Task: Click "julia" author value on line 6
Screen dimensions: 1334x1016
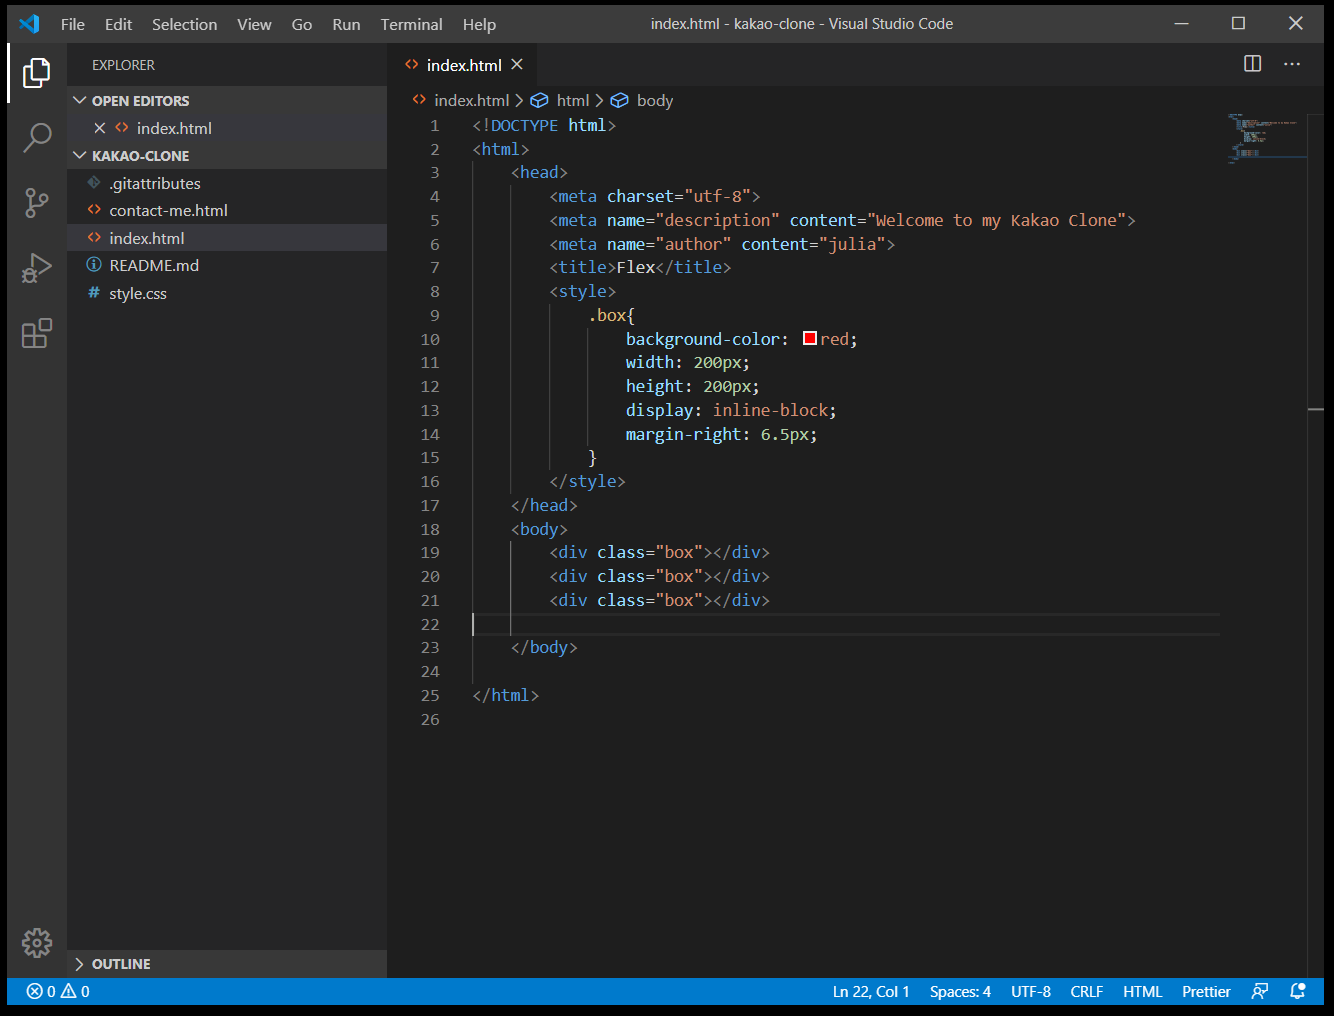Action: click(x=852, y=244)
